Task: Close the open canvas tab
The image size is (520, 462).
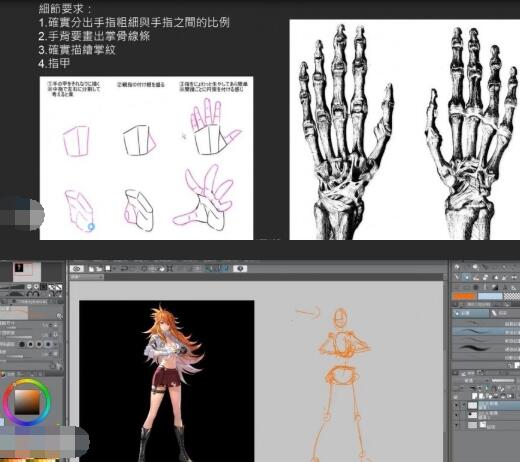Action: 100,277
